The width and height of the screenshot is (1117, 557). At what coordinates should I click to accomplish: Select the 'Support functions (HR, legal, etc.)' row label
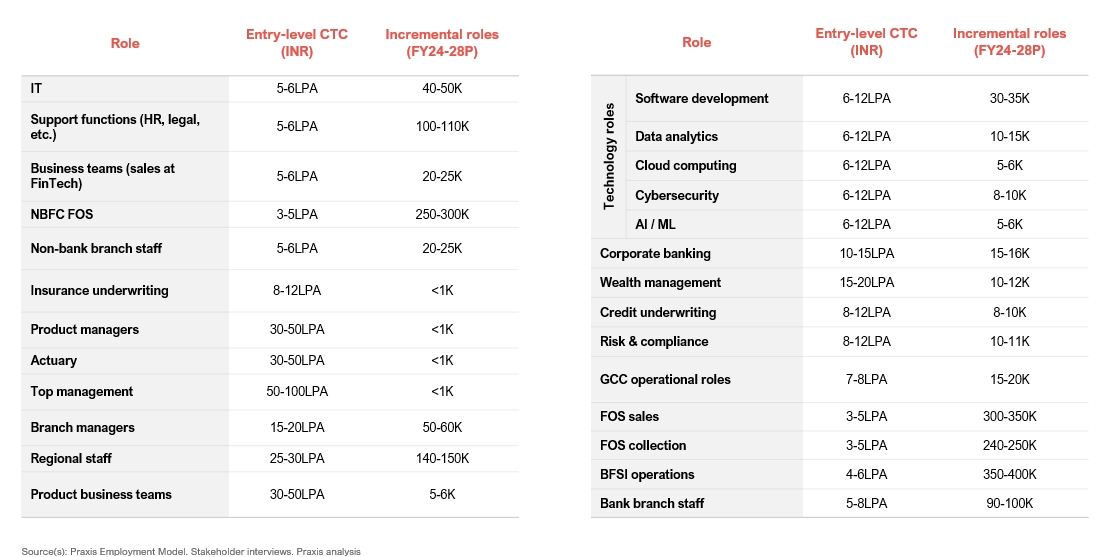[x=115, y=126]
